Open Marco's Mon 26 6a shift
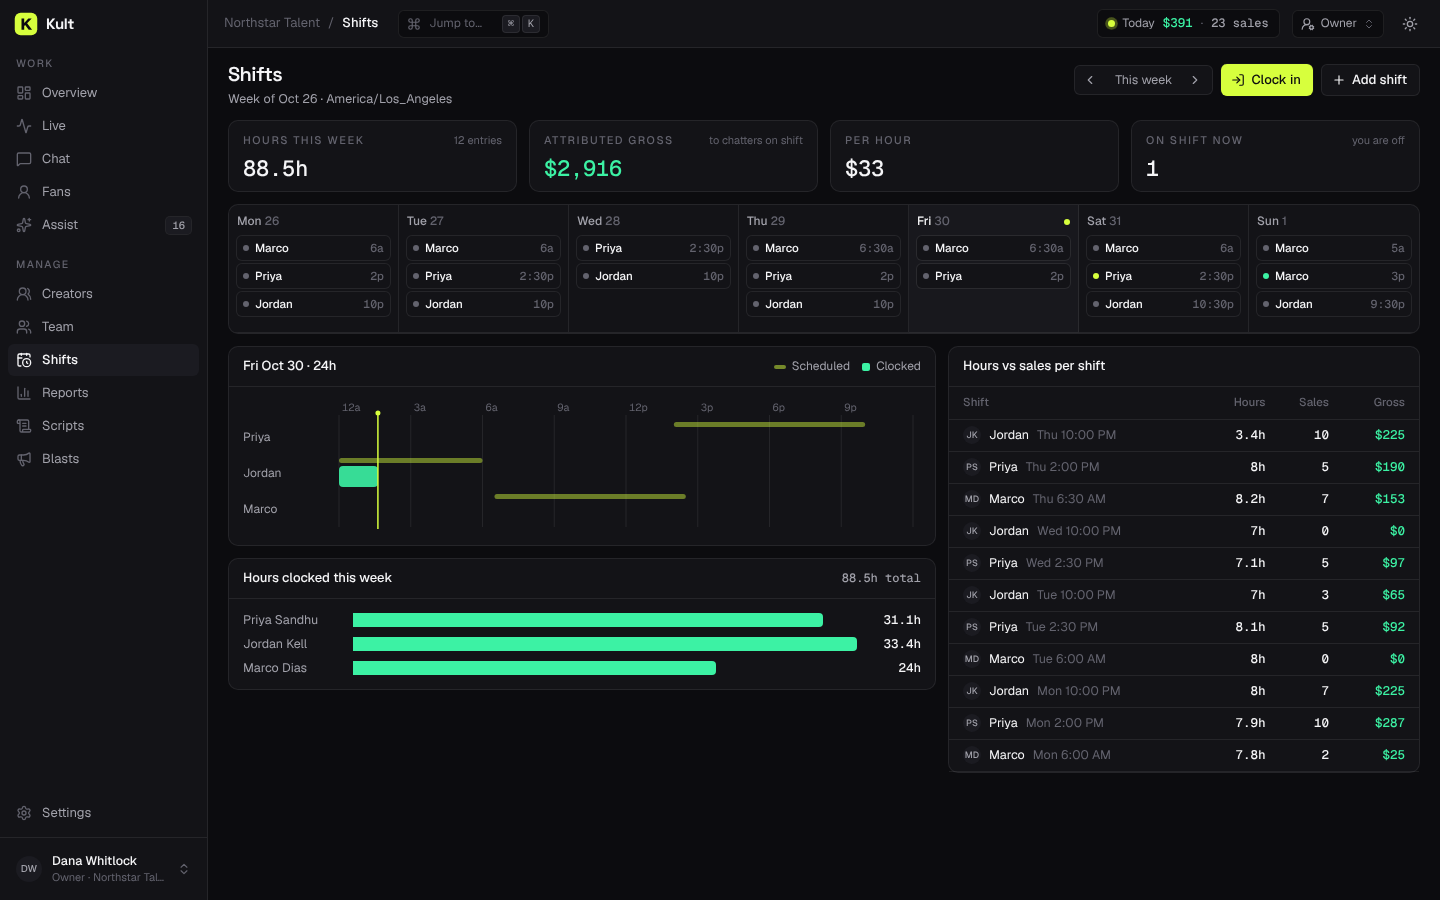The width and height of the screenshot is (1440, 900). [x=314, y=248]
